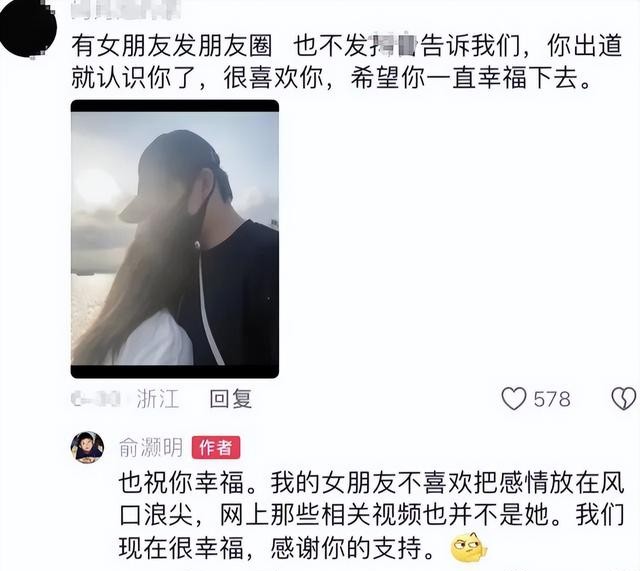Tap the smirking yellow emoji in the reply
640x571 pixels.
tap(469, 547)
